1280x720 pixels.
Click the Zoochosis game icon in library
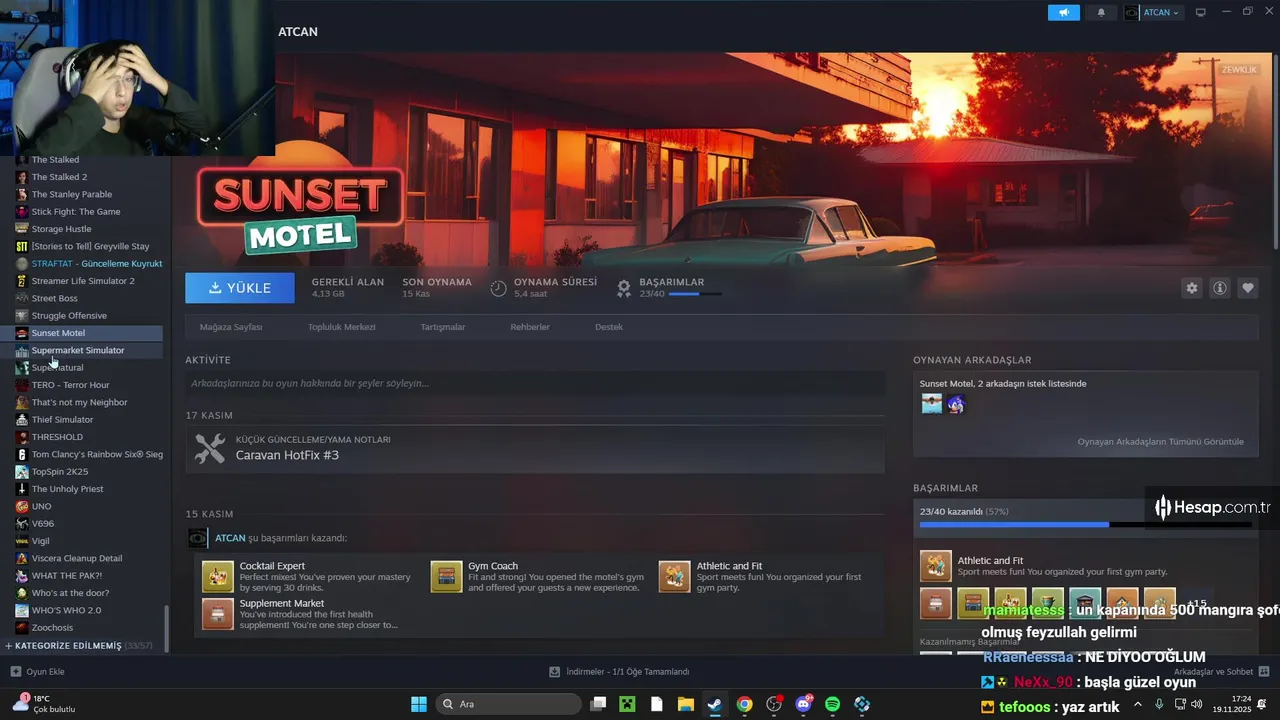click(x=22, y=627)
